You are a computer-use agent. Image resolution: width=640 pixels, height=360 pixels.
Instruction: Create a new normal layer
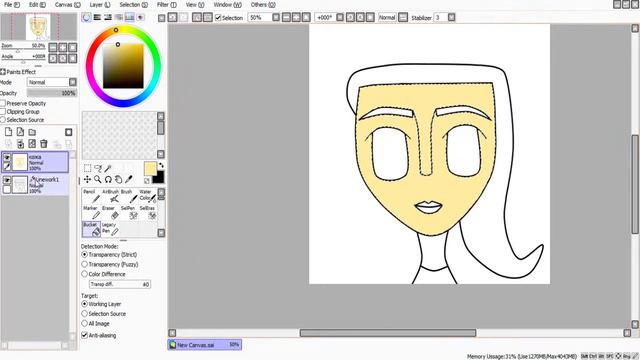pos(8,132)
